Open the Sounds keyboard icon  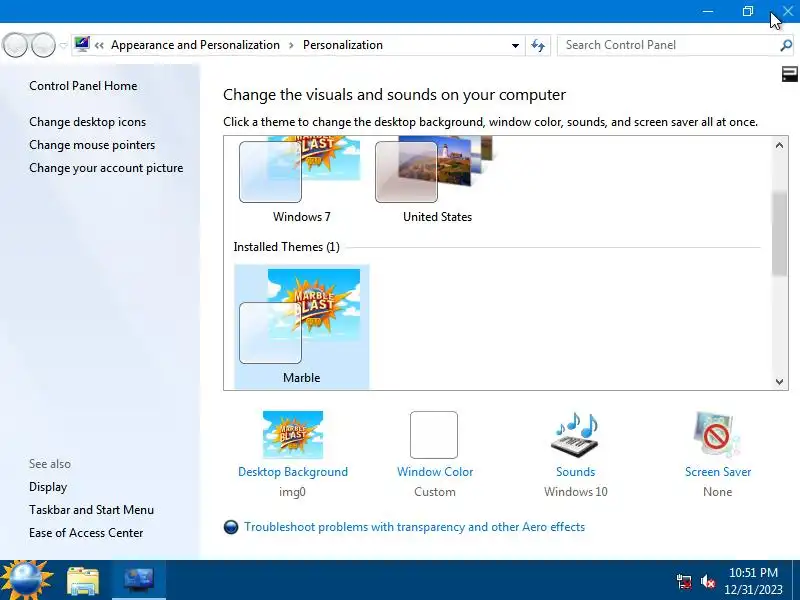[575, 435]
